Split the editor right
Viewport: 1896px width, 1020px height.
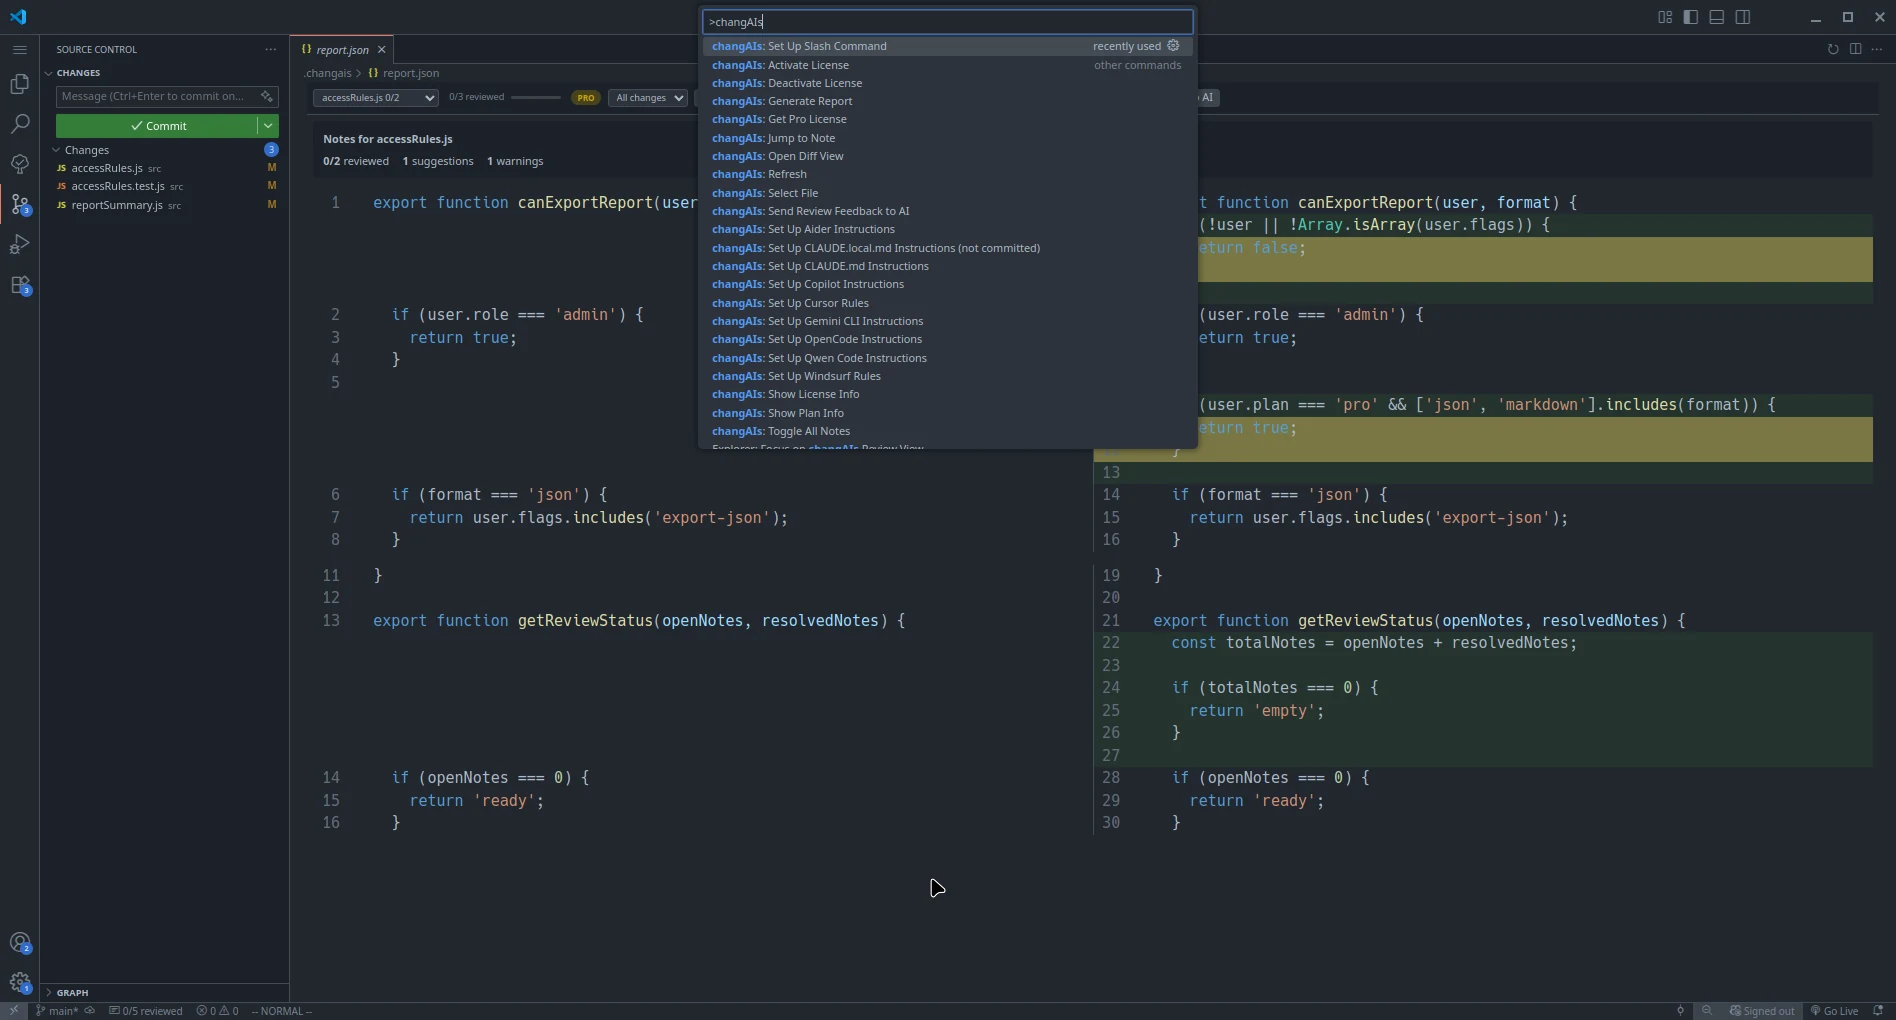pyautogui.click(x=1855, y=49)
